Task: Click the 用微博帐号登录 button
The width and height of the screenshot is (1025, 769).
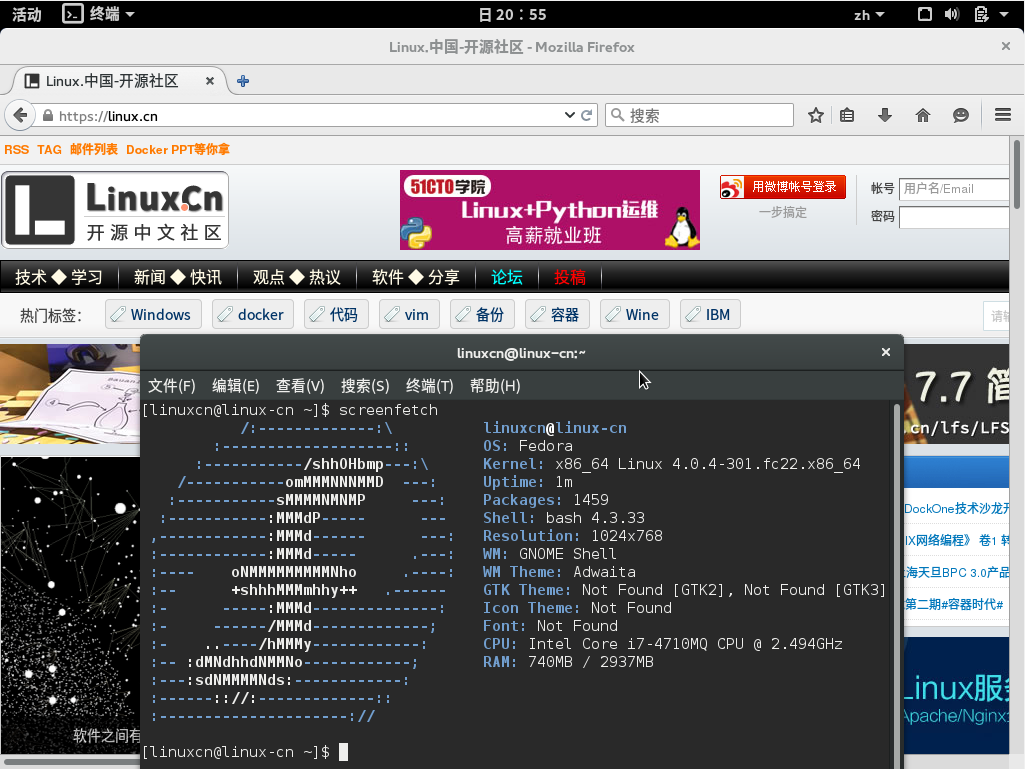Action: click(783, 187)
